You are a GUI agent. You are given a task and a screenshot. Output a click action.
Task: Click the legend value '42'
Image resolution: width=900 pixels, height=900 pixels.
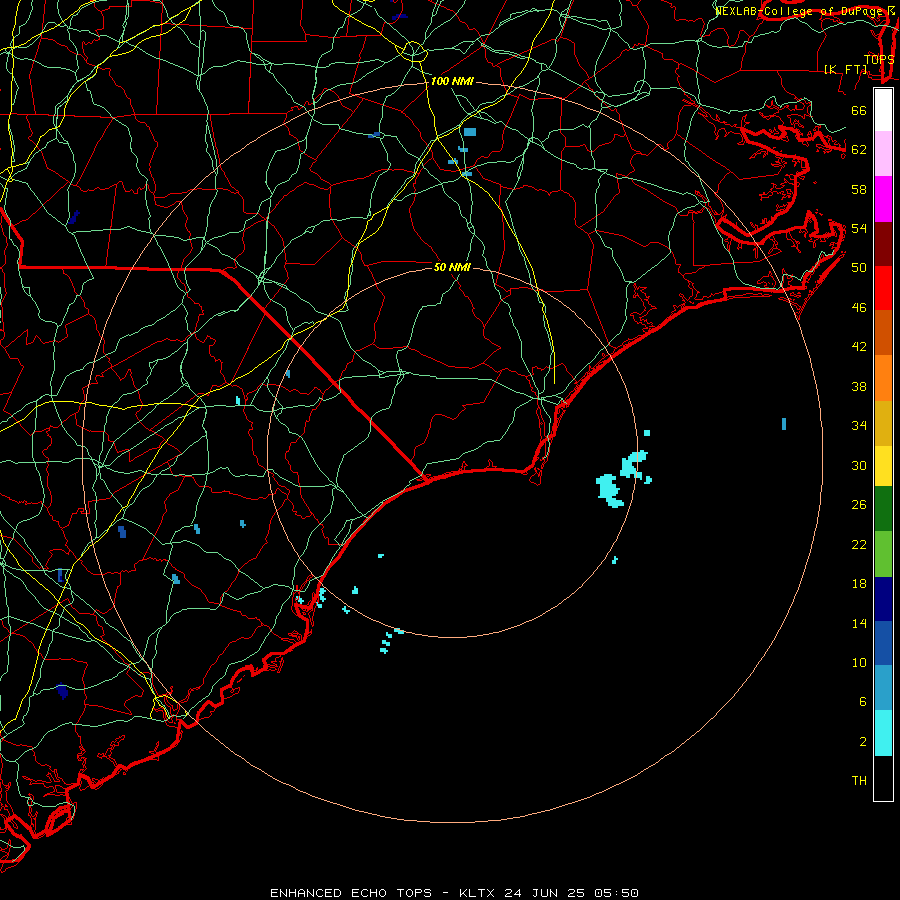point(859,347)
